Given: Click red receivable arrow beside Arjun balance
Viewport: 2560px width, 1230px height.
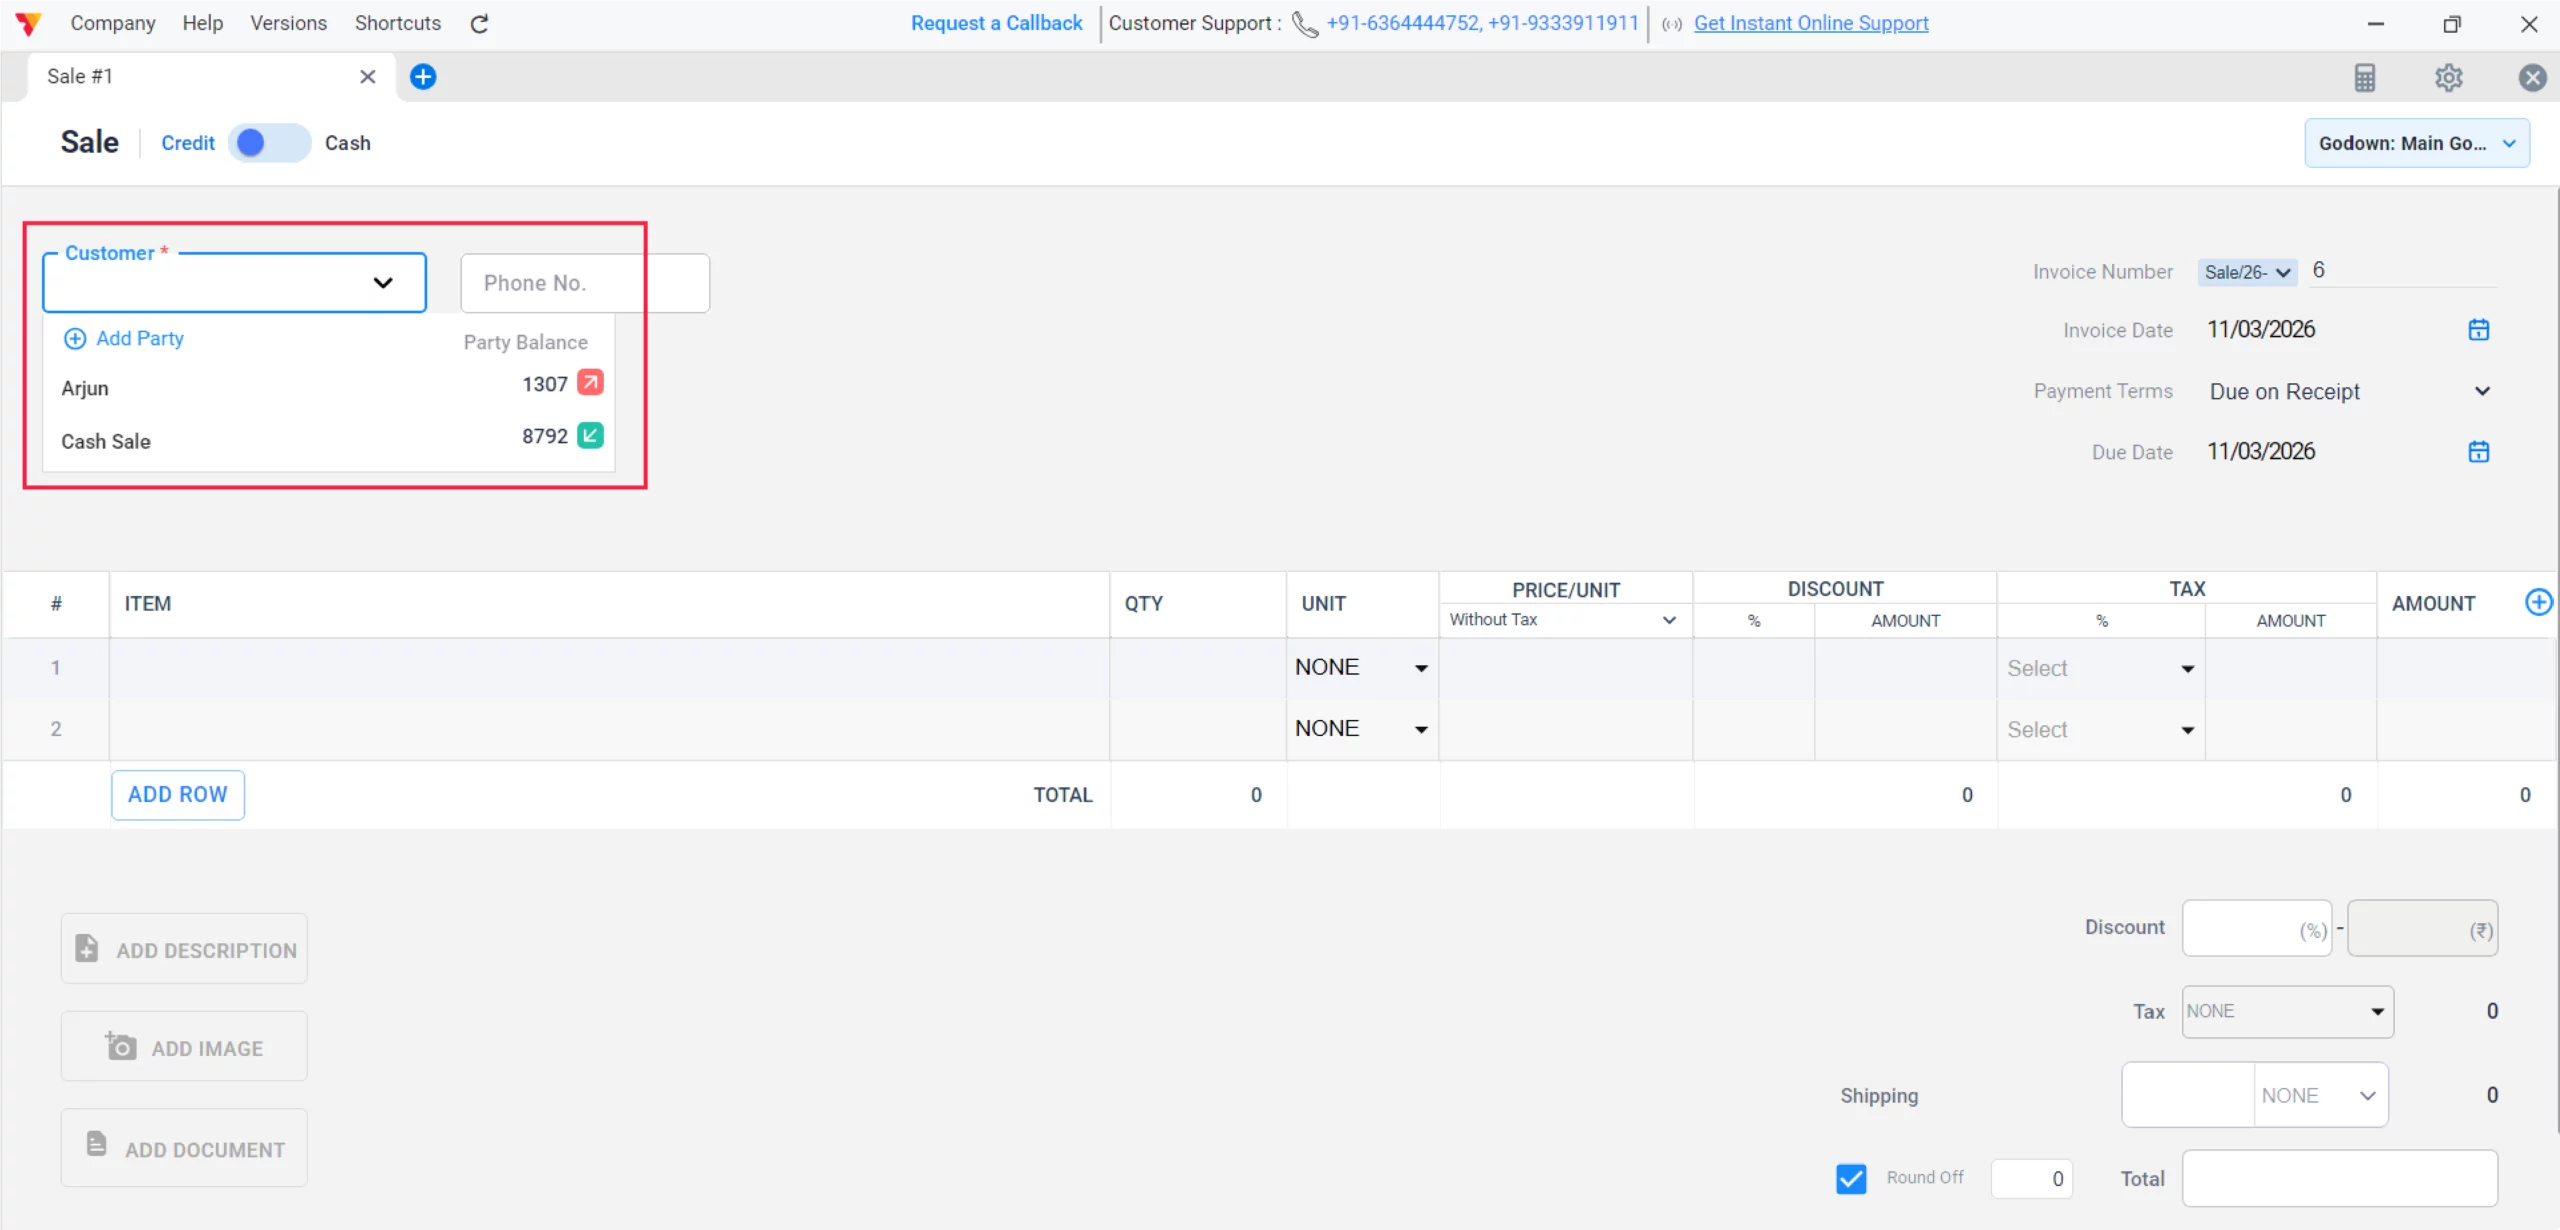Looking at the screenshot, I should 590,383.
